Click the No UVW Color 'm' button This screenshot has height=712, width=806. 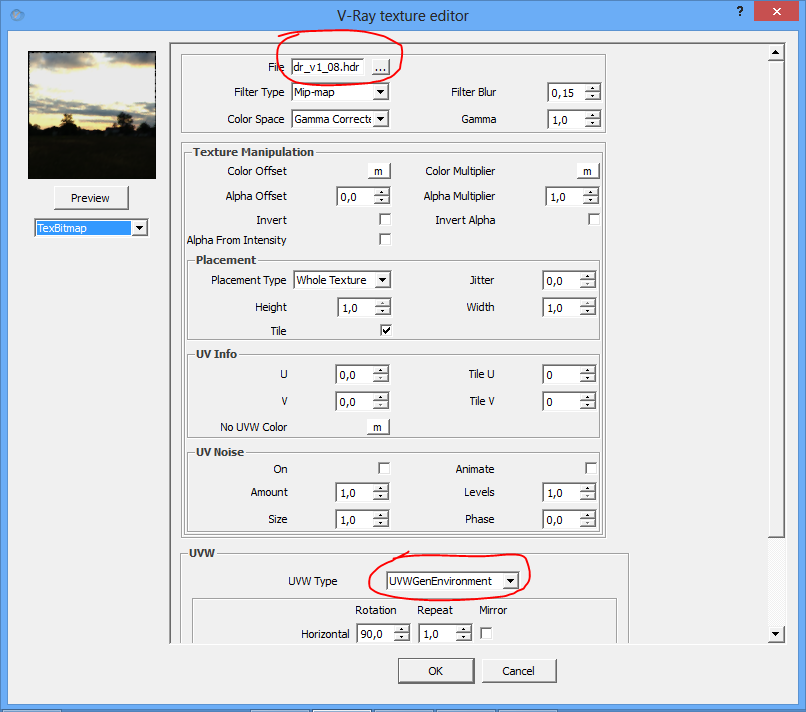(378, 427)
